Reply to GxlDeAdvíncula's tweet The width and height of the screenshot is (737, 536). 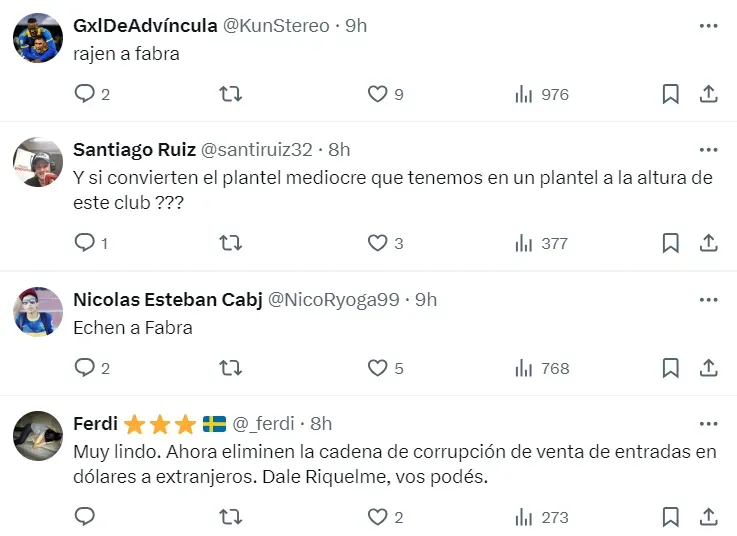click(85, 94)
